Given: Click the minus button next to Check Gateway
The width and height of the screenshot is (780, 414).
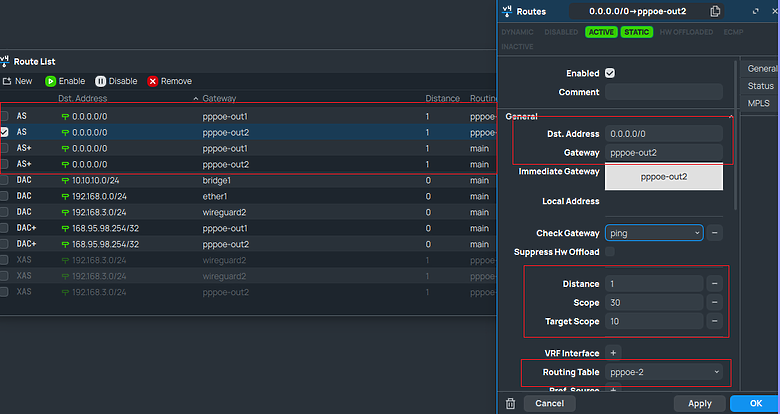Looking at the screenshot, I should [x=714, y=233].
